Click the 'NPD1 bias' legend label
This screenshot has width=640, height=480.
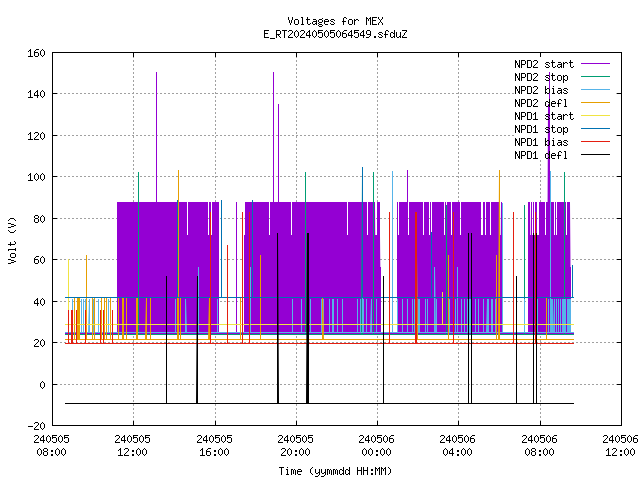click(541, 142)
